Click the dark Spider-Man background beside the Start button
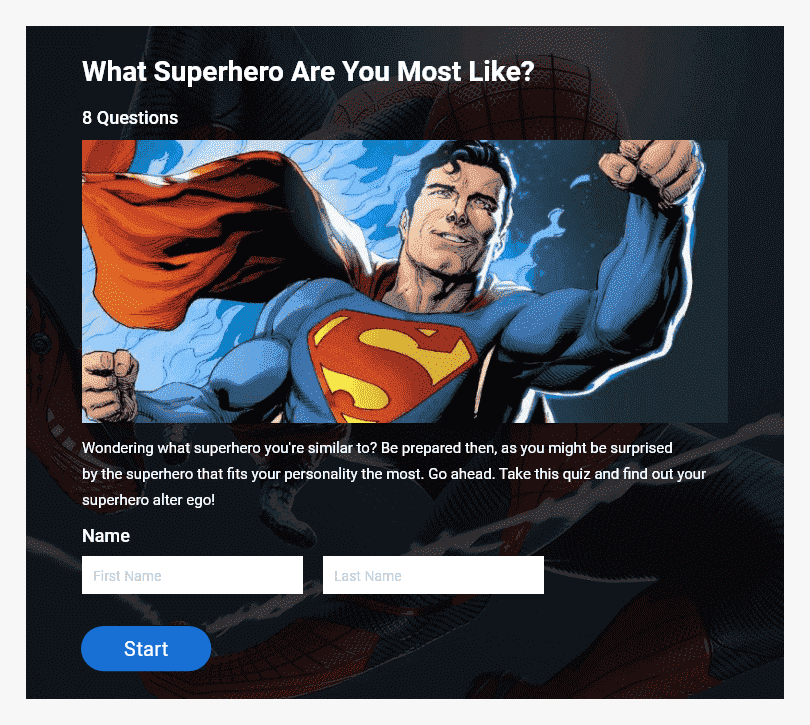The height and width of the screenshot is (725, 810). [x=413, y=649]
